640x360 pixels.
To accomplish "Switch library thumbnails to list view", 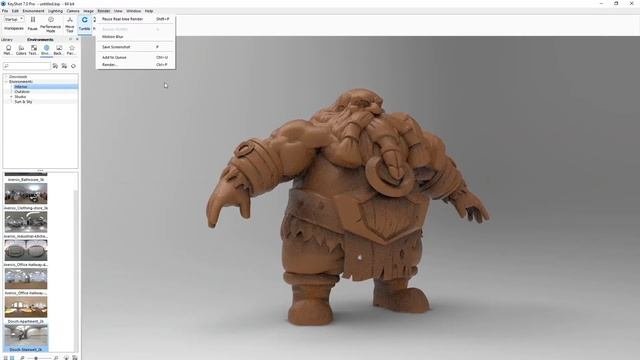I will [6, 358].
